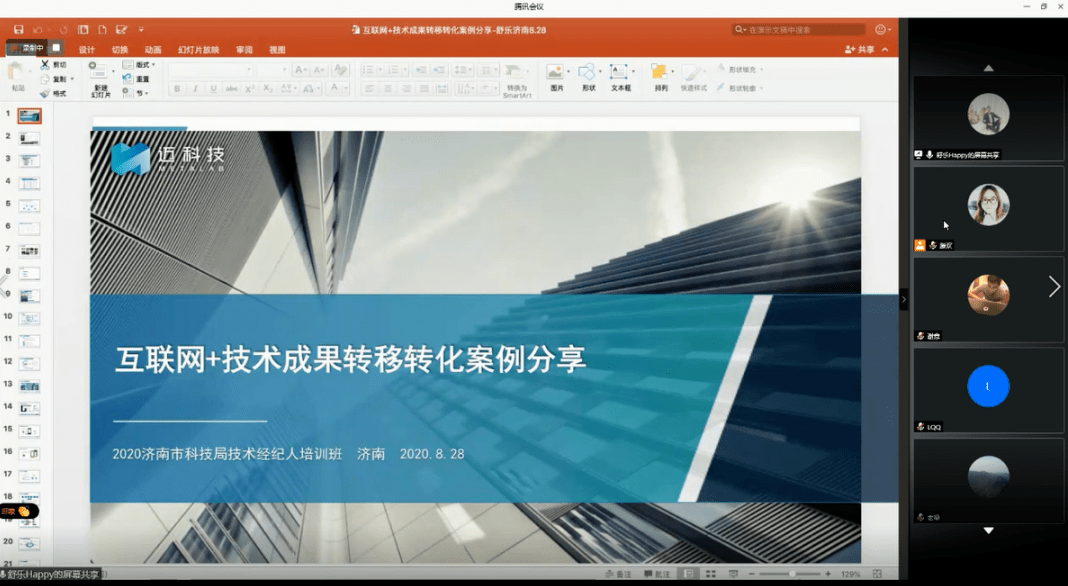Insert a Text Box (文本框)
Screen dimensions: 1068x586
[620, 73]
